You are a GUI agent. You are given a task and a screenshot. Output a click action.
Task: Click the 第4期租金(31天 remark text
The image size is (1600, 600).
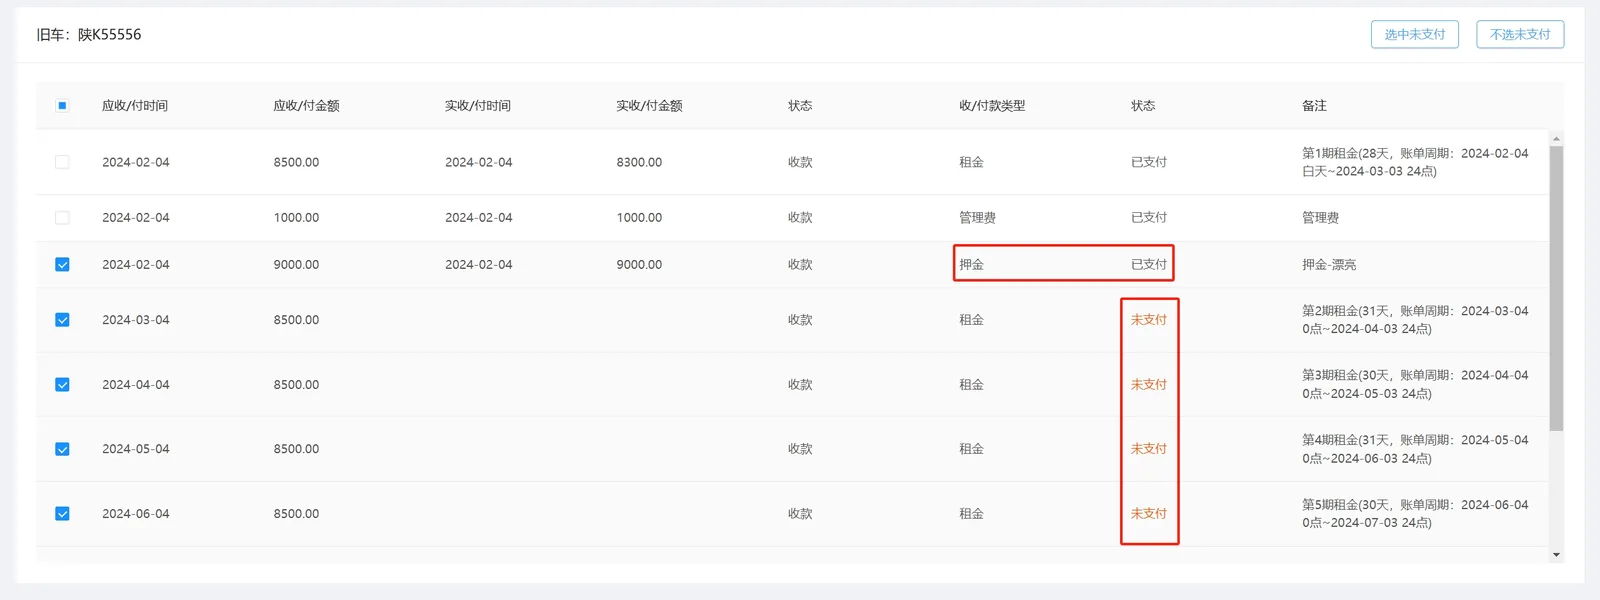(x=1415, y=449)
